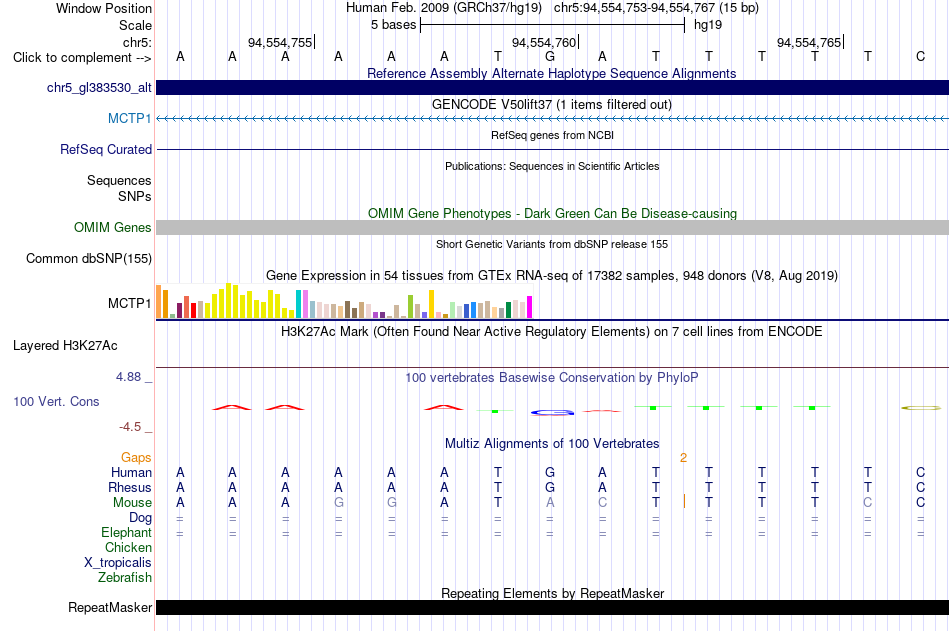Click the Window Position label
This screenshot has width=950, height=631.
point(104,8)
